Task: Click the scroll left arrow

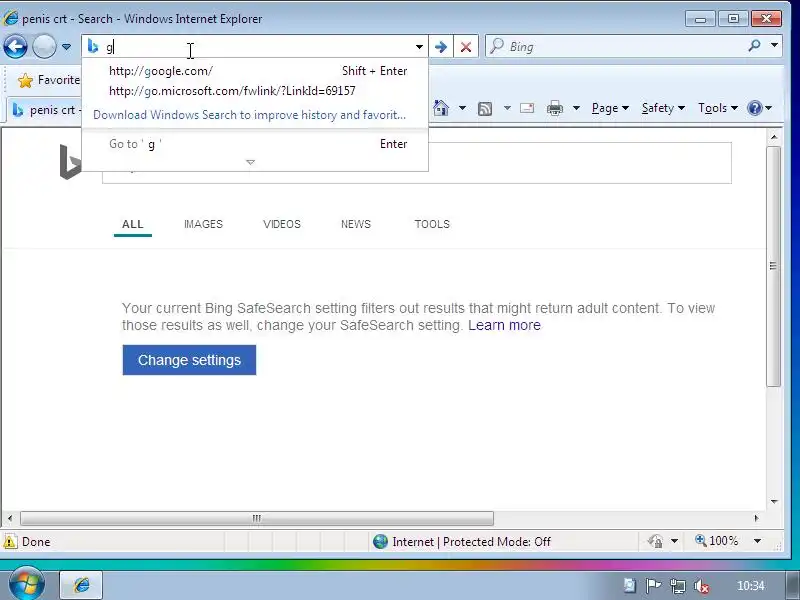Action: 10,518
